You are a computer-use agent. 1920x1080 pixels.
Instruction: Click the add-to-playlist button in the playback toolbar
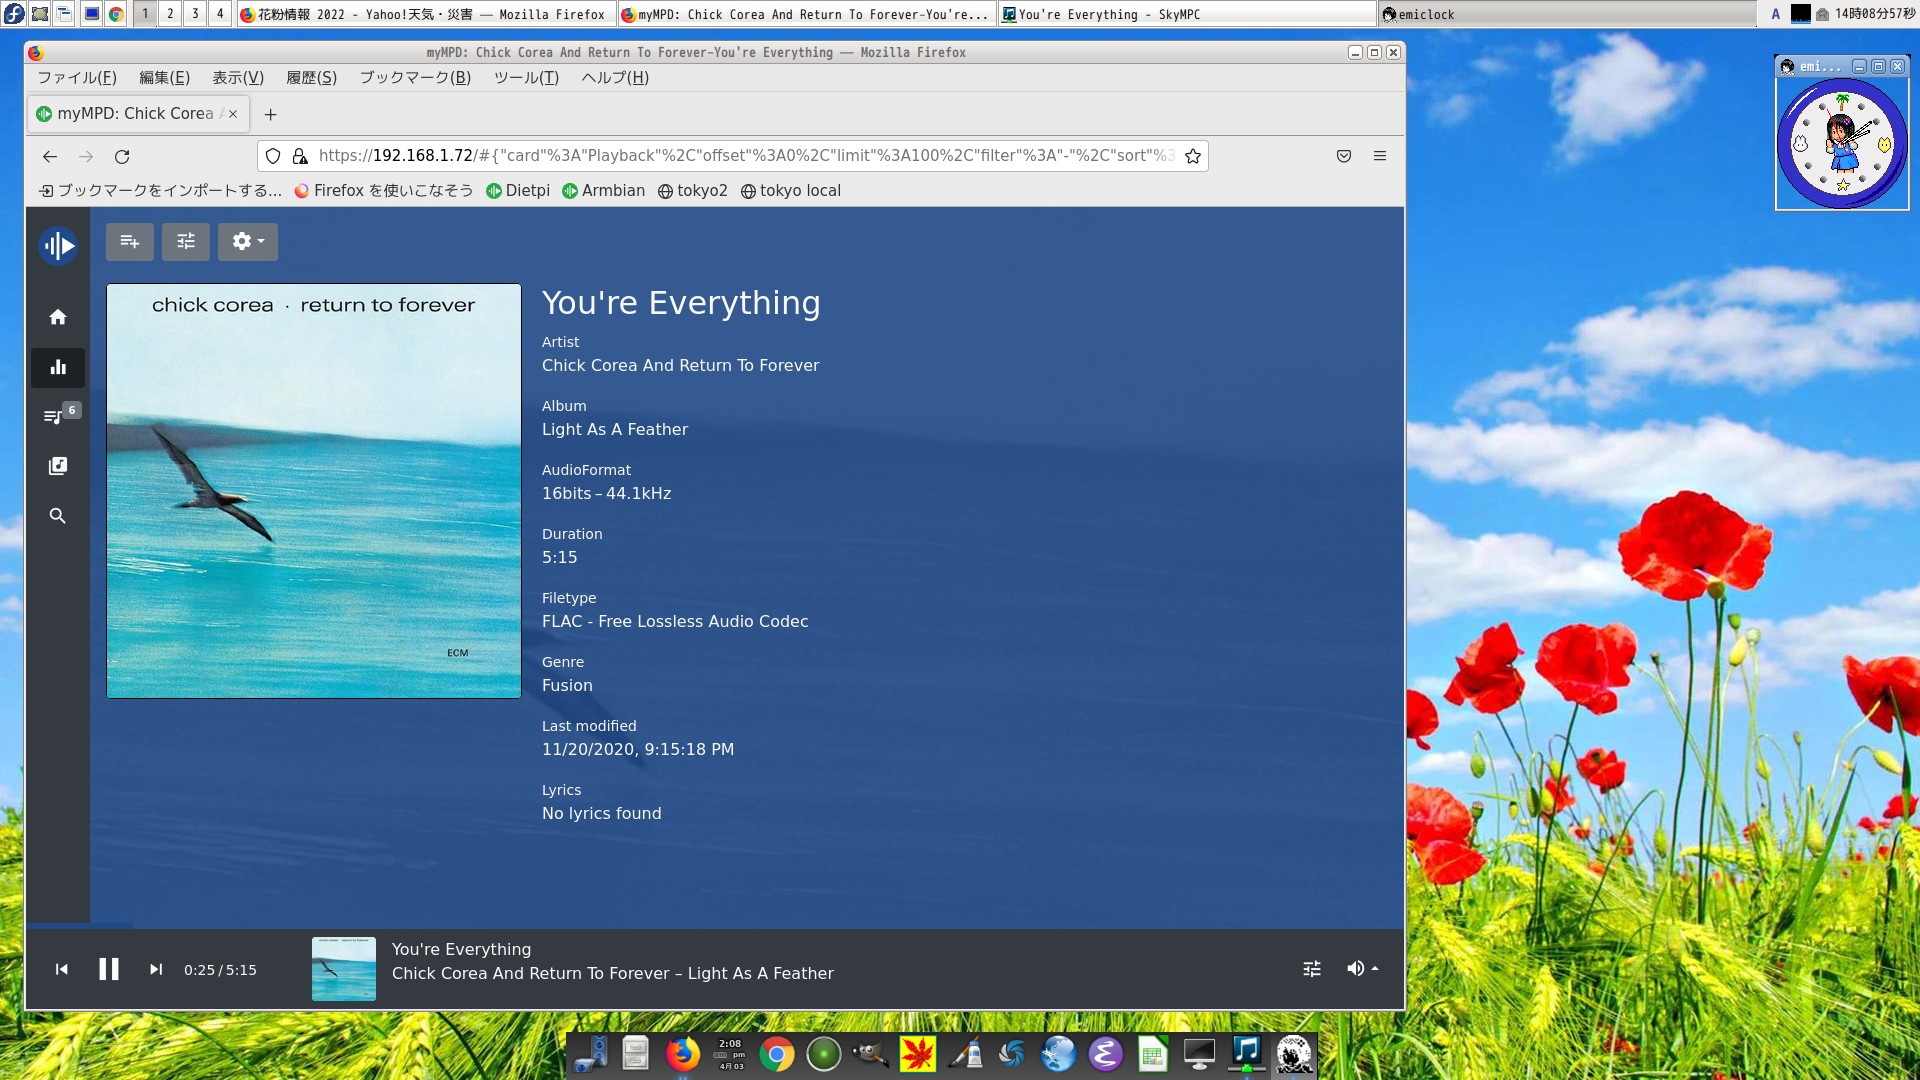(x=129, y=242)
